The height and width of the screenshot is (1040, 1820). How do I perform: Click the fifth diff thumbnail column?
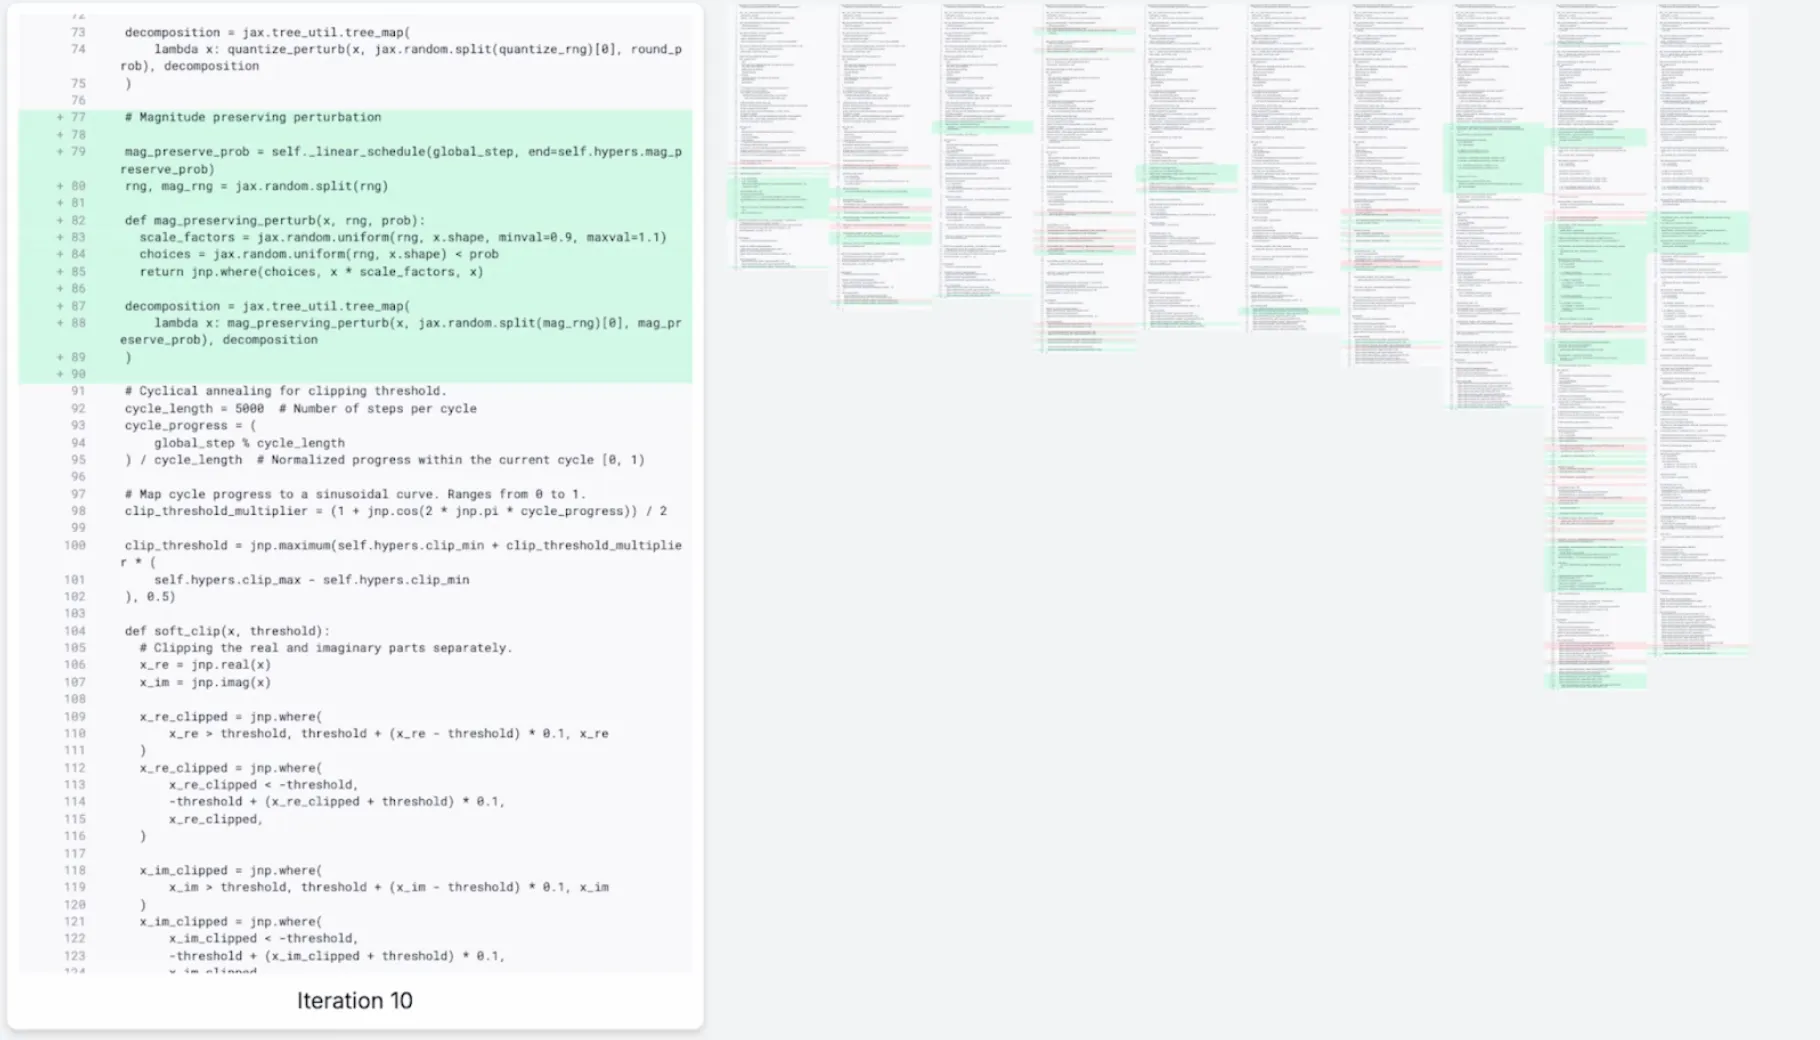point(1188,167)
